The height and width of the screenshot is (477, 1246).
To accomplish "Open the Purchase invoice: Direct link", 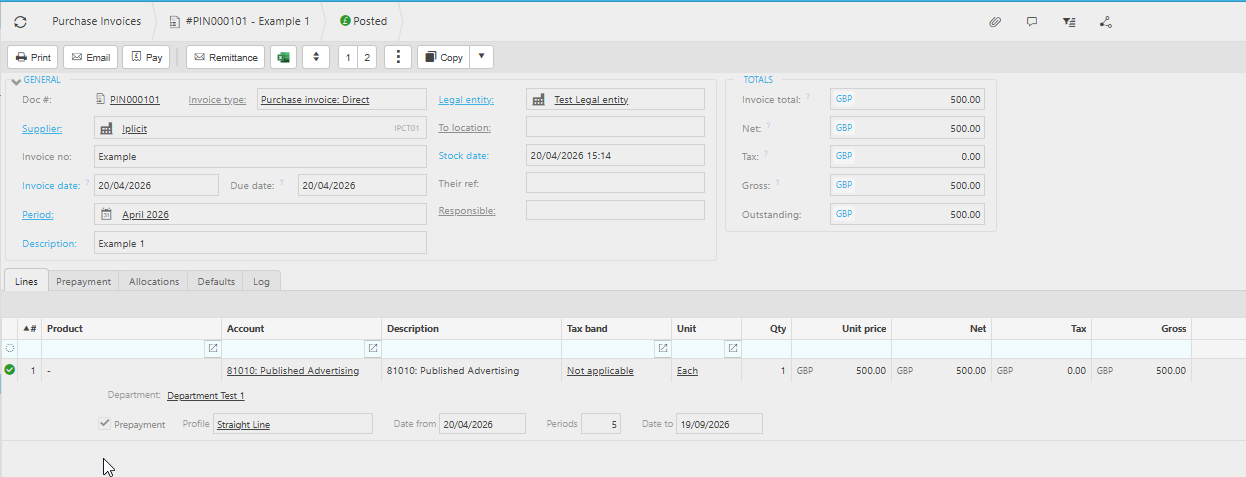I will [315, 100].
